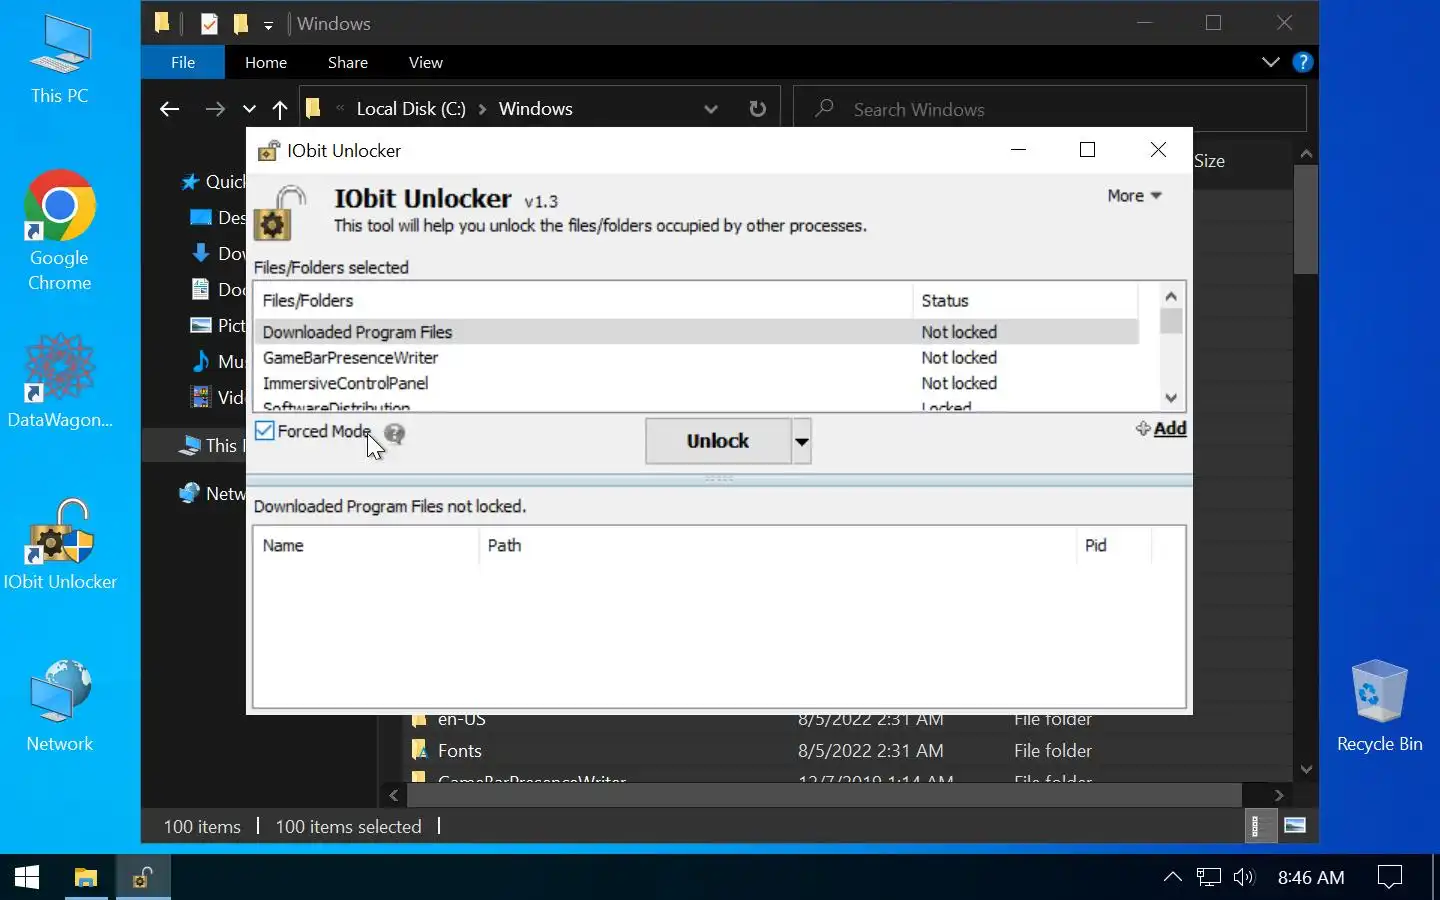1440x900 pixels.
Task: Click the 8:46 AM taskbar clock
Action: [x=1311, y=877]
